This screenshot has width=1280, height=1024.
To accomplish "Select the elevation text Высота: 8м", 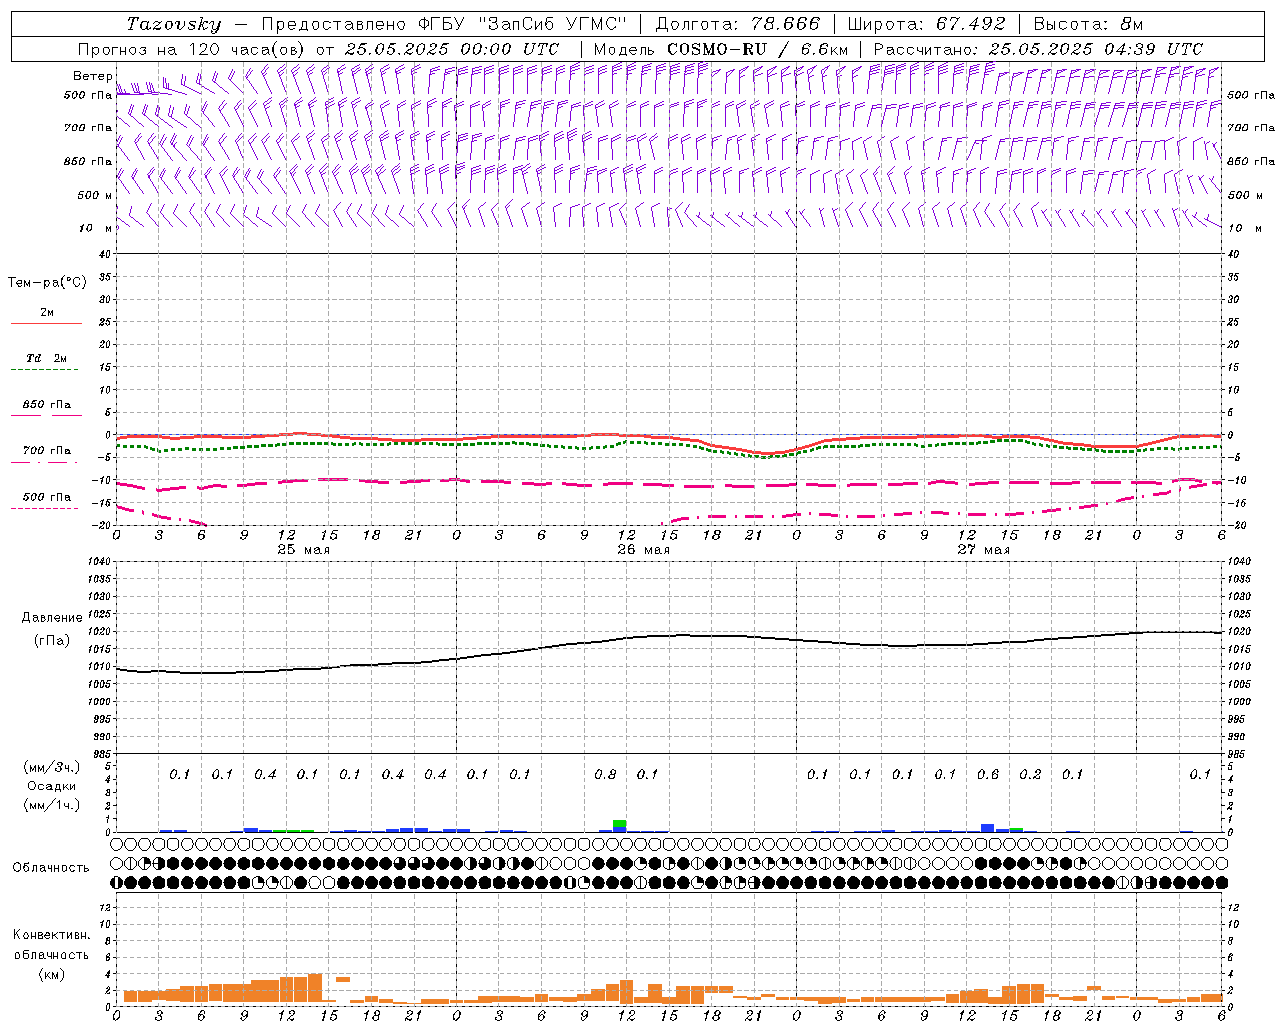I will [x=1089, y=24].
